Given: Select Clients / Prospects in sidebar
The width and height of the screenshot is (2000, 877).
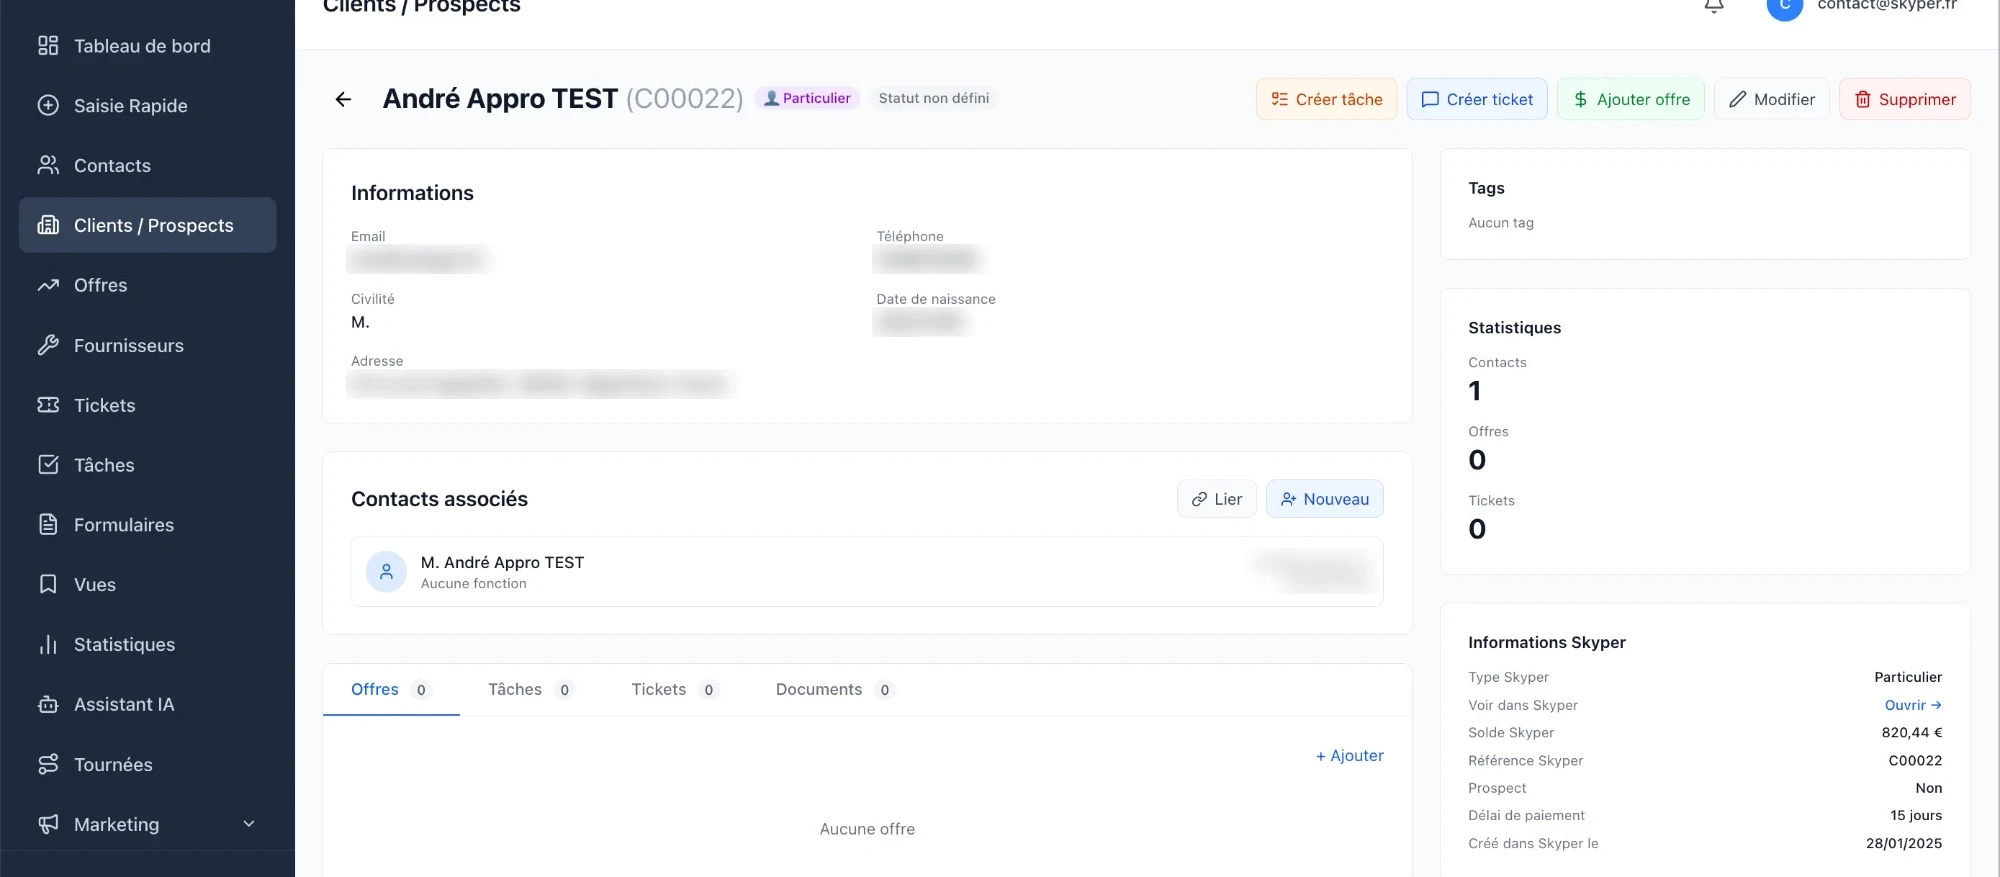Looking at the screenshot, I should (148, 225).
